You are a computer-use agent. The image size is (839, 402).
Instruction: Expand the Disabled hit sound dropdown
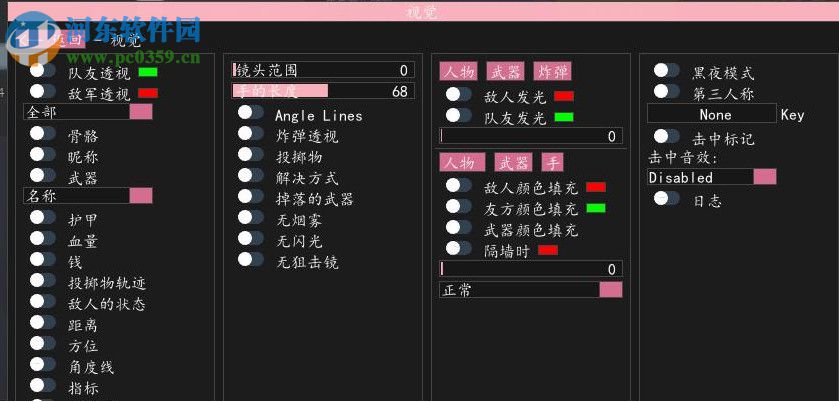pos(712,177)
